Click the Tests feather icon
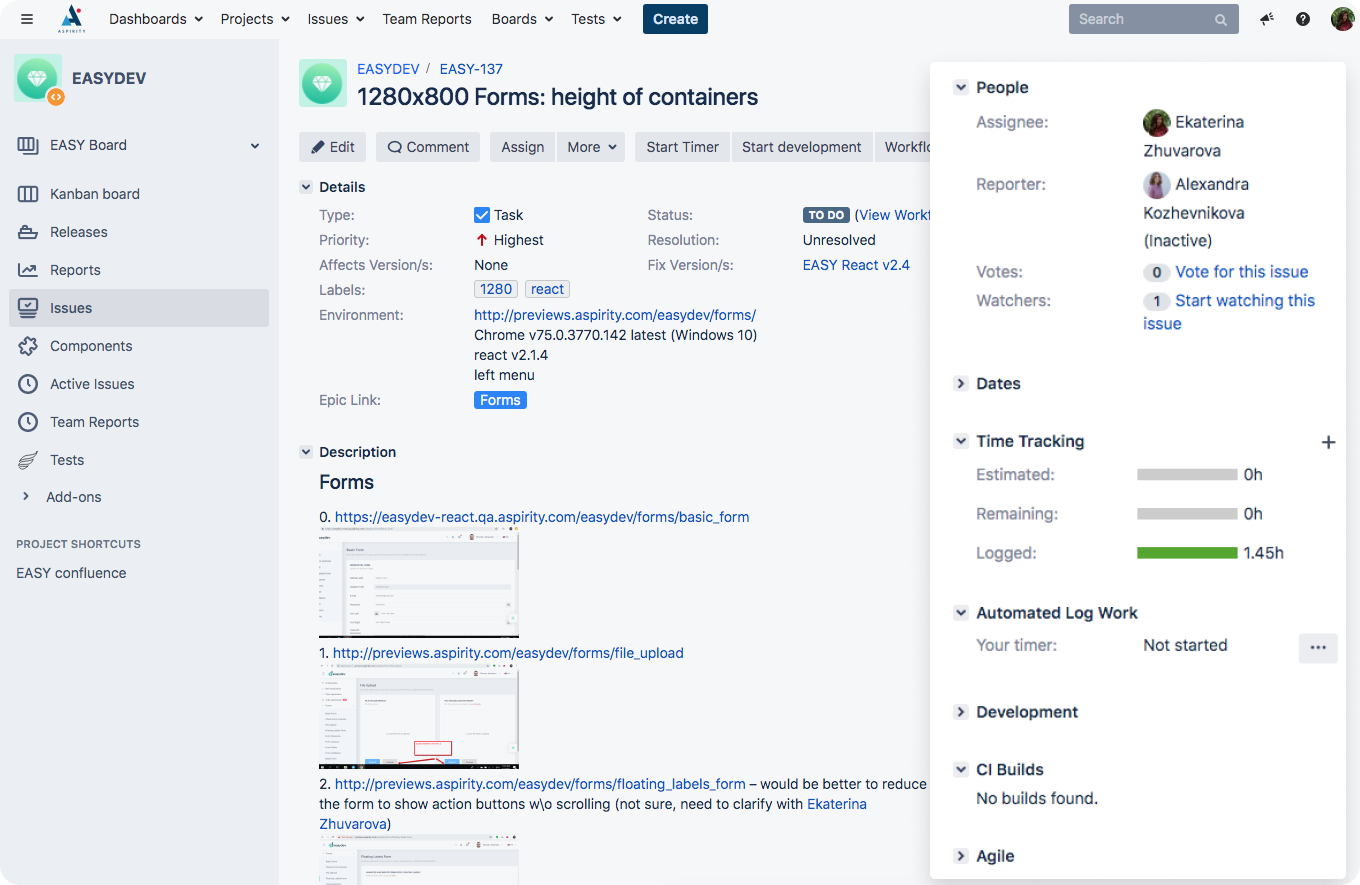Viewport: 1360px width, 885px height. (28, 460)
